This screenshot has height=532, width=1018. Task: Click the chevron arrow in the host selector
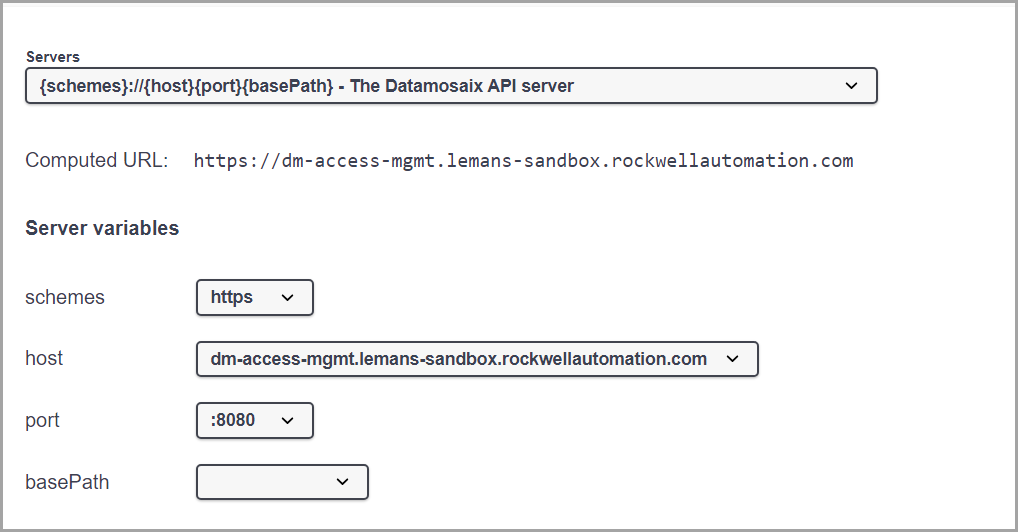pyautogui.click(x=732, y=359)
